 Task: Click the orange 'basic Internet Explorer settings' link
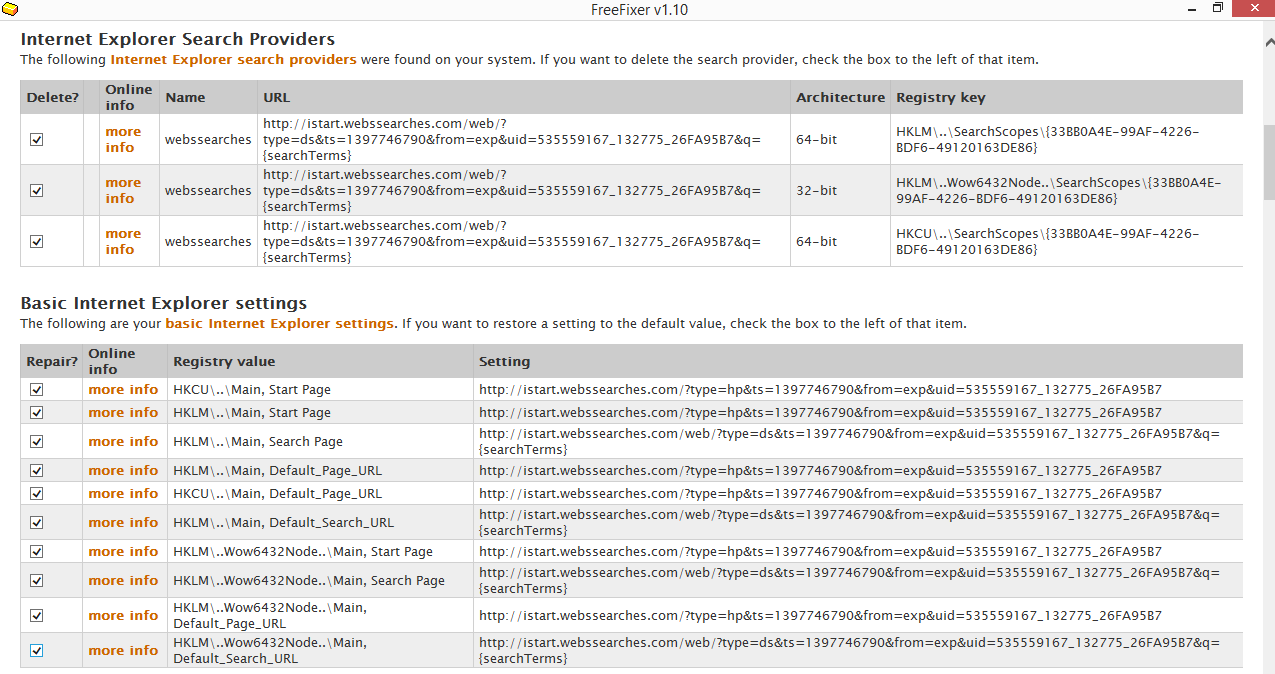tap(279, 324)
